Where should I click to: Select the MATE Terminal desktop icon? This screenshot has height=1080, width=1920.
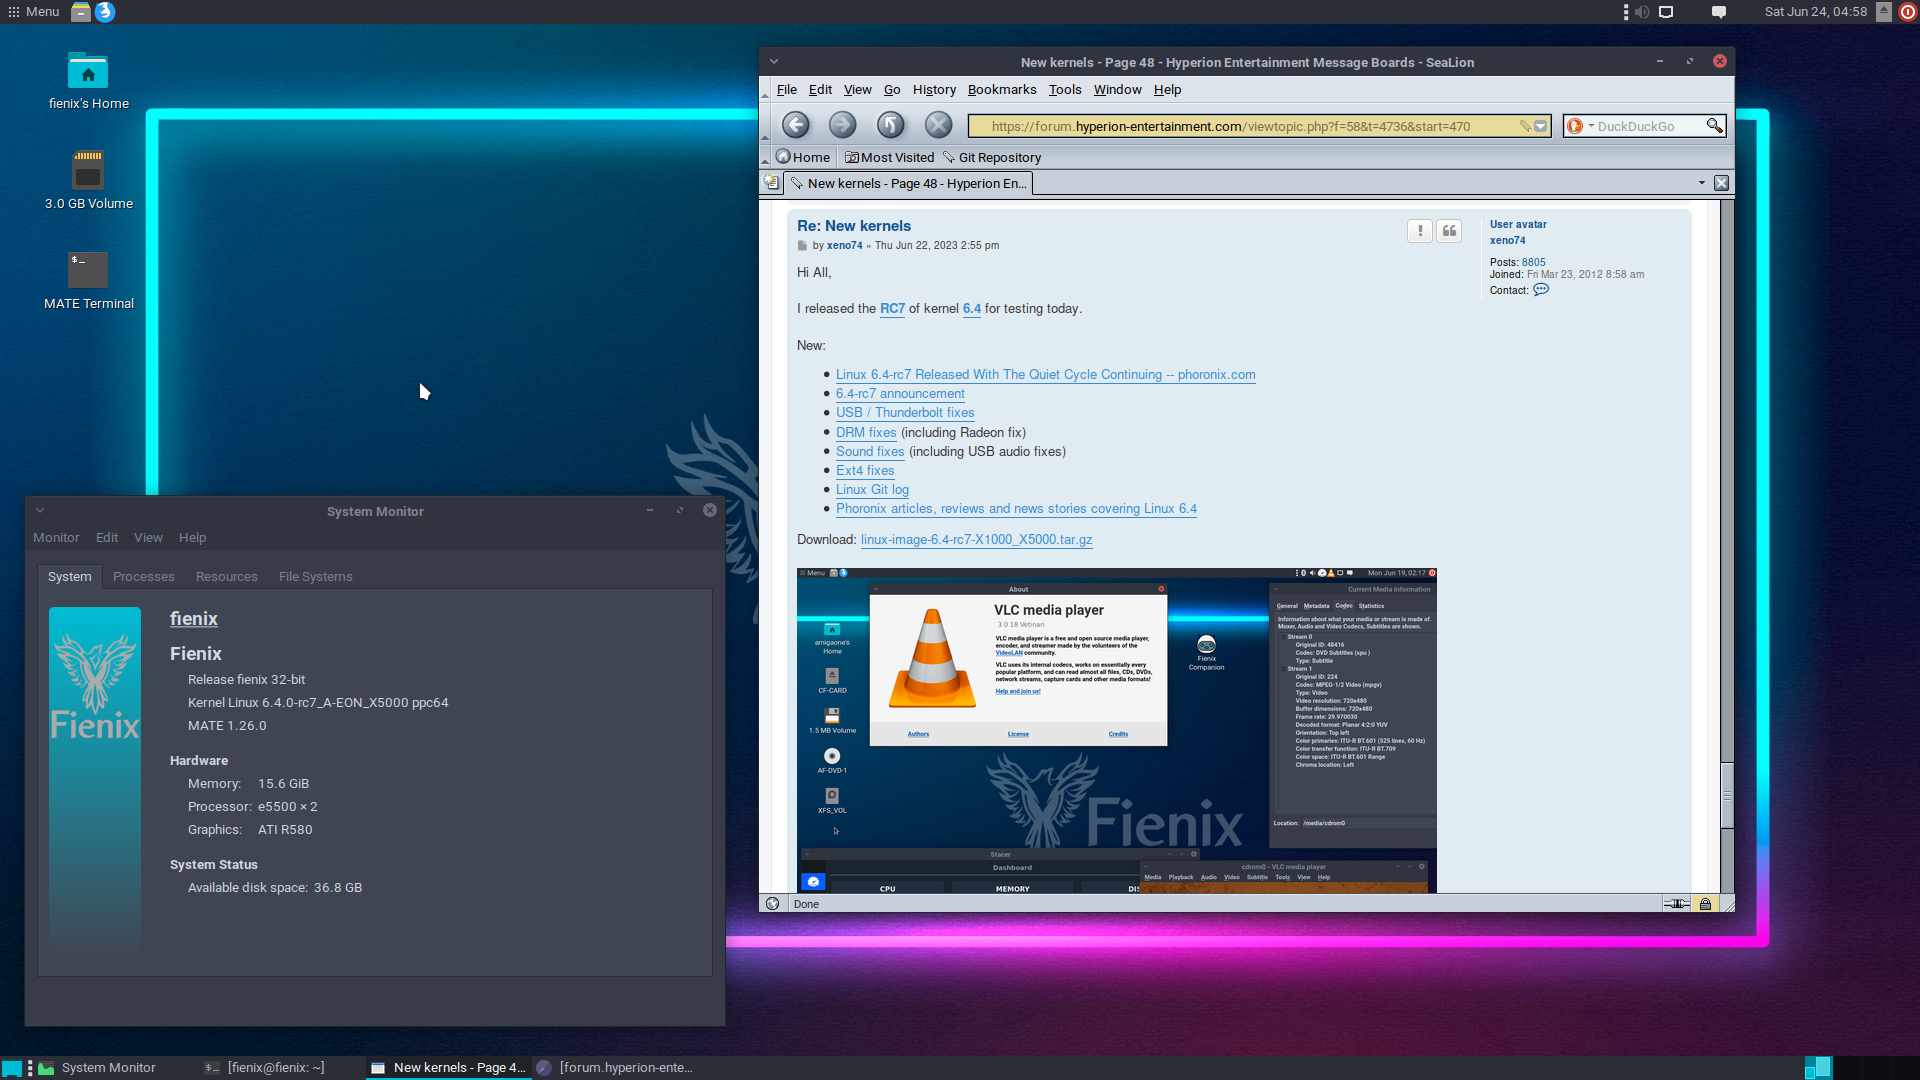88,270
